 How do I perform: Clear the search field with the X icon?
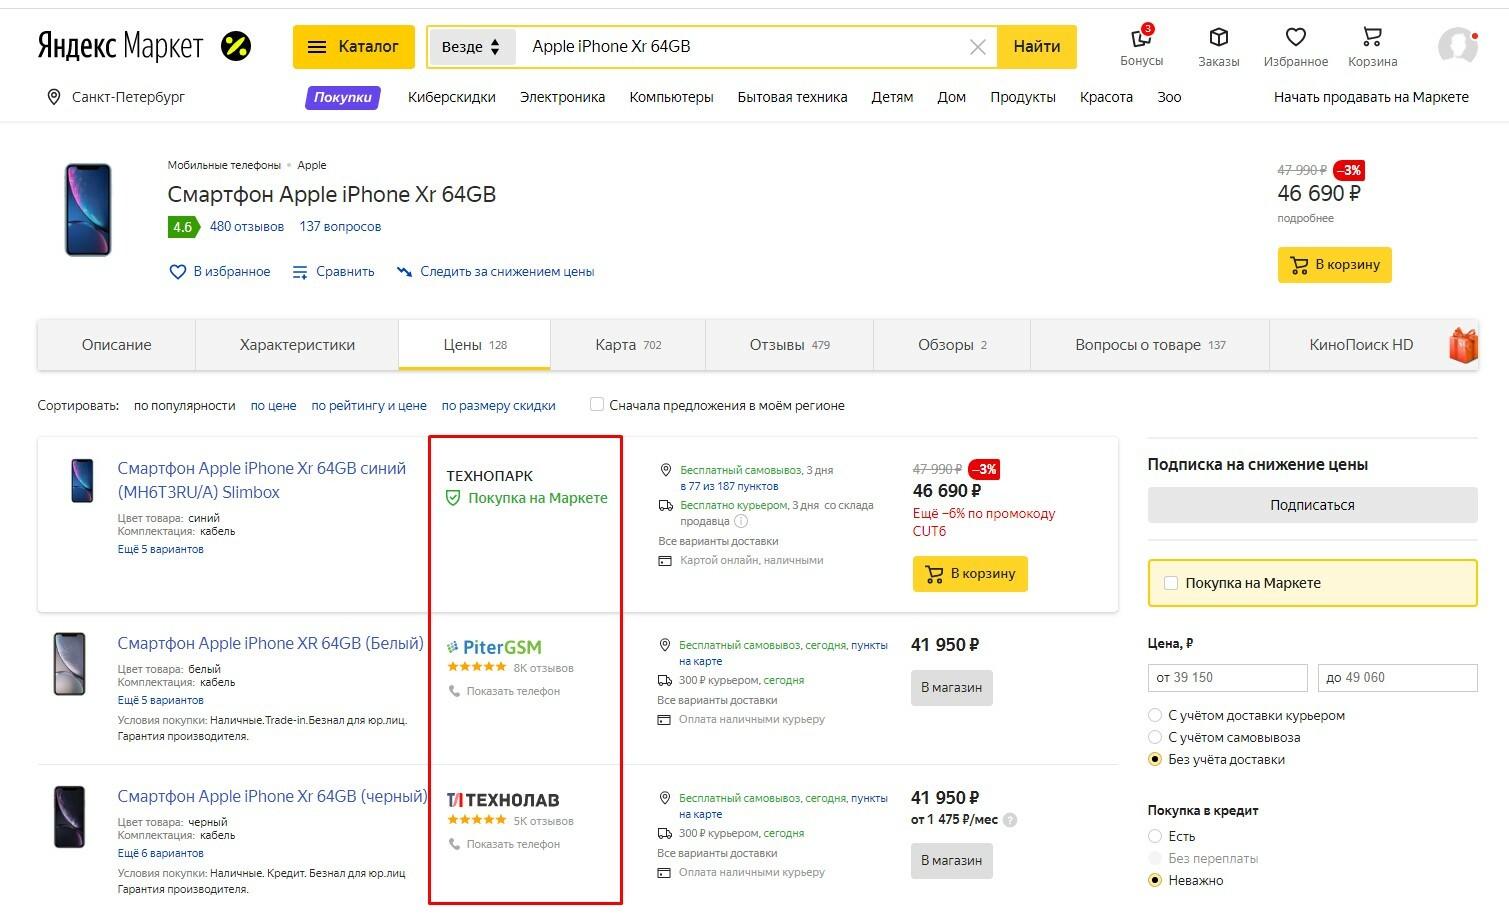point(978,47)
